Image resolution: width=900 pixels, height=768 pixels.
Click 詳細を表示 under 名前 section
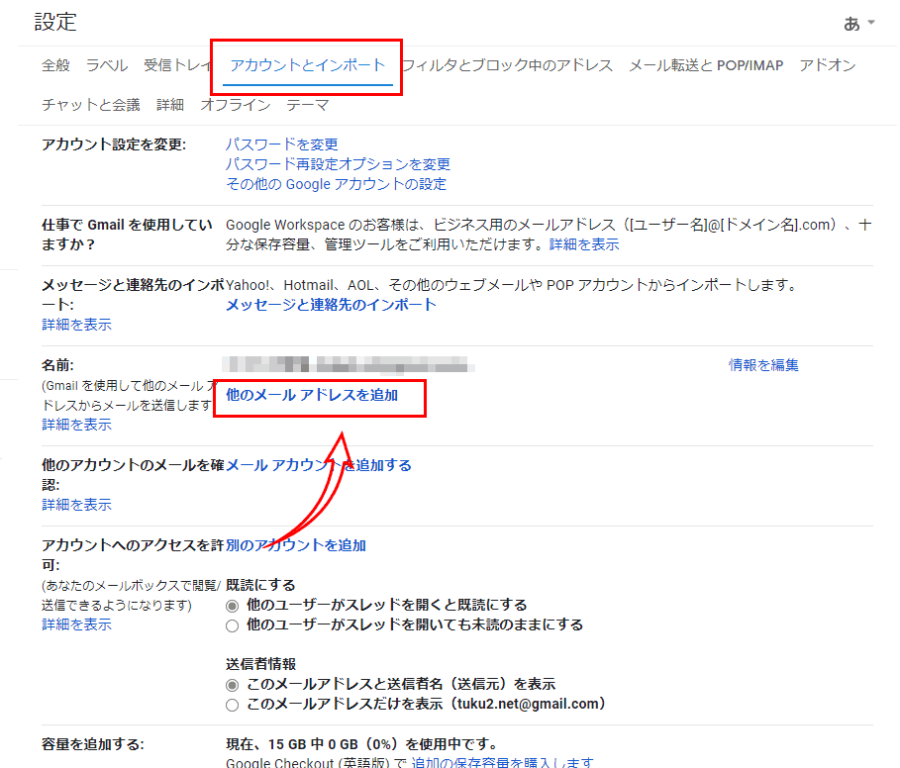[x=76, y=425]
